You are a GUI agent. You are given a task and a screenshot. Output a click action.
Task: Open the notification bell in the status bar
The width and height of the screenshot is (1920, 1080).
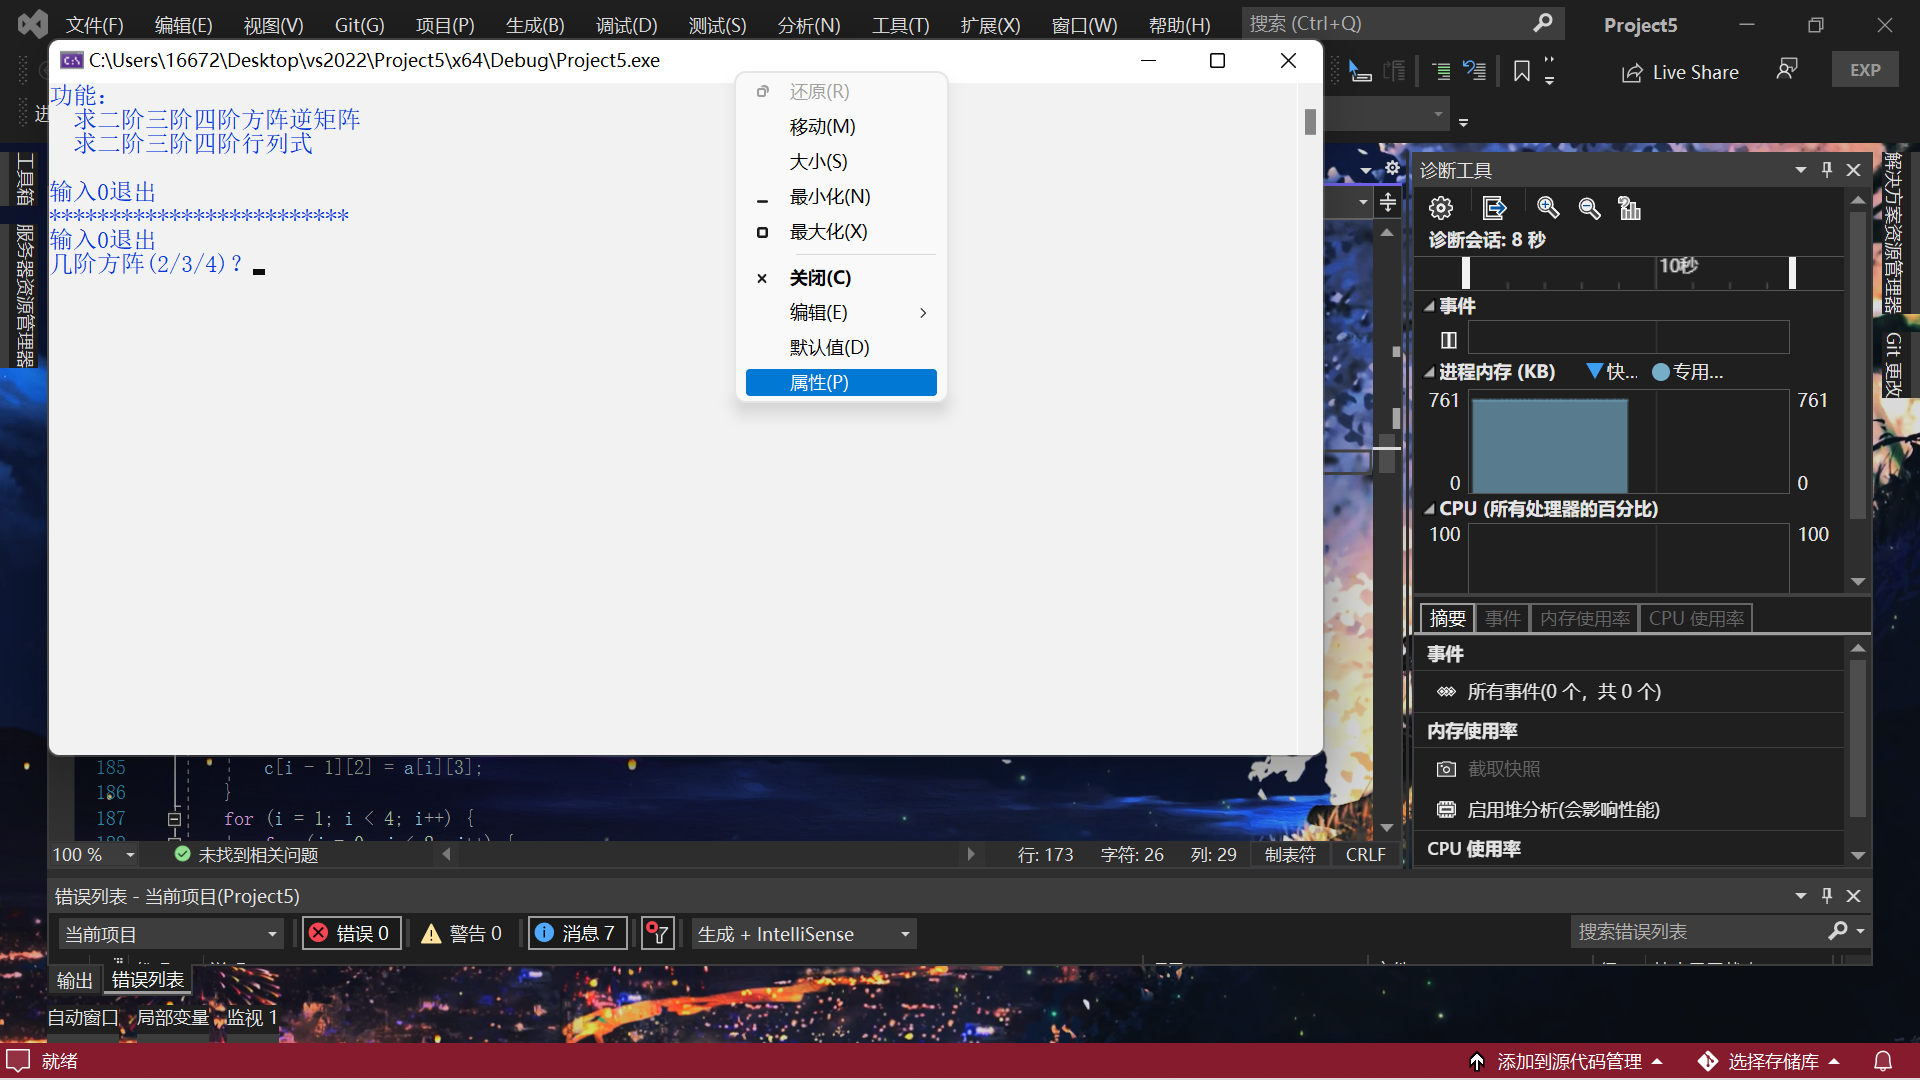[1883, 1061]
